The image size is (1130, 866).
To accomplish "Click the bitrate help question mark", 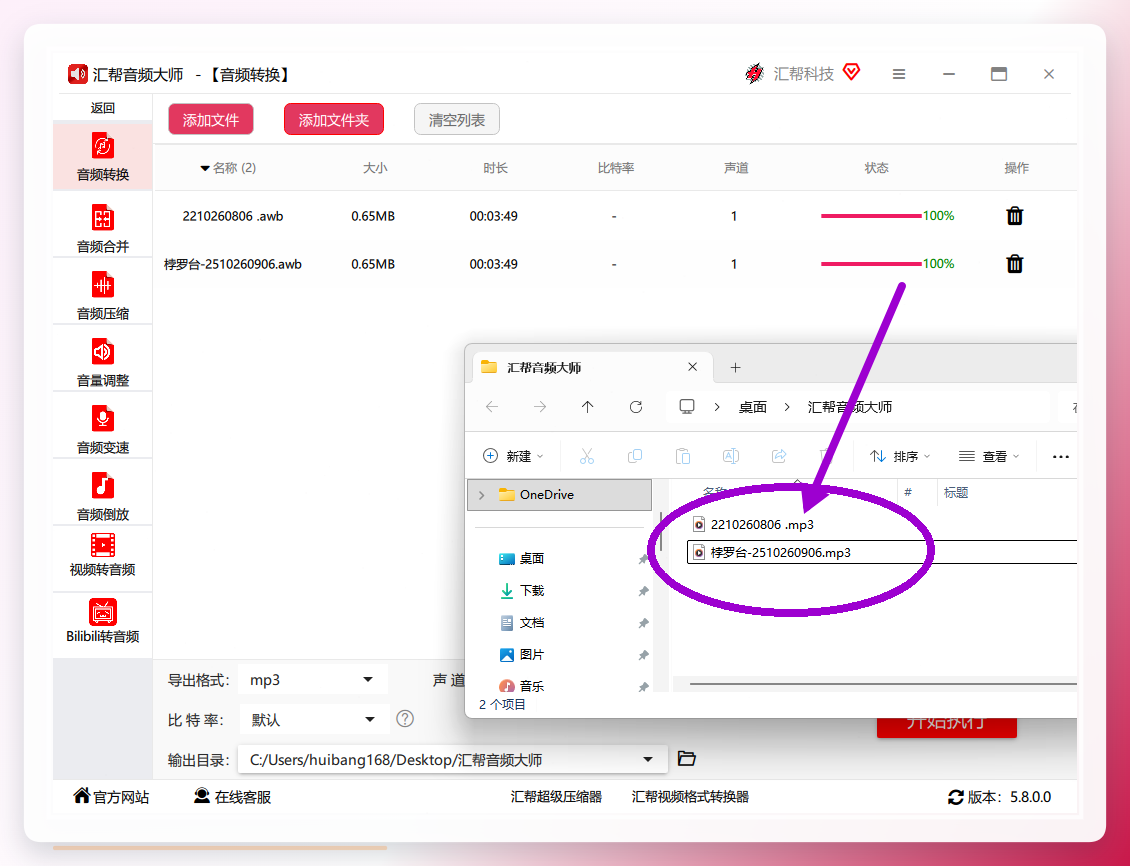I will pos(405,718).
